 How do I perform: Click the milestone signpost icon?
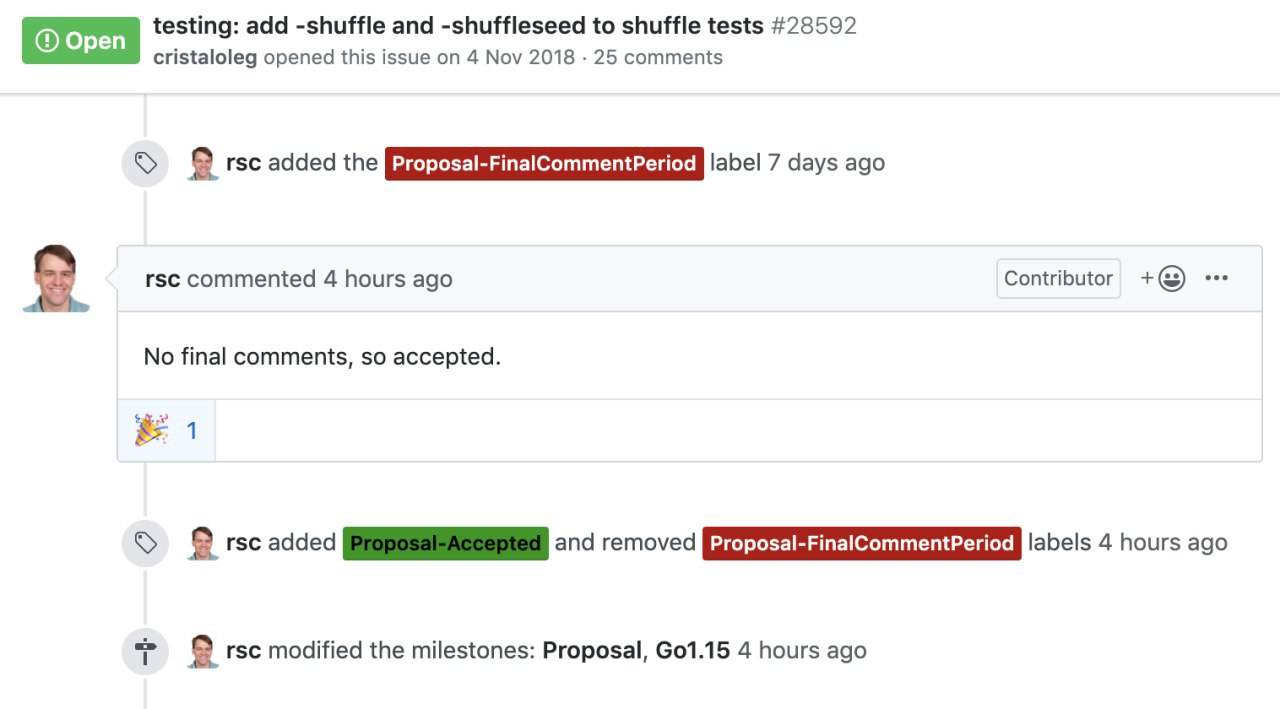pyautogui.click(x=146, y=651)
